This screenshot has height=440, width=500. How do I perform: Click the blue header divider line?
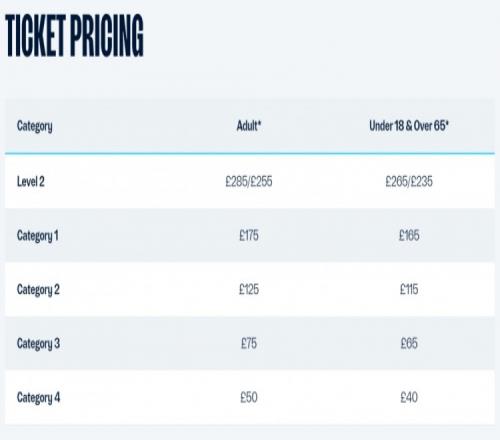[250, 154]
